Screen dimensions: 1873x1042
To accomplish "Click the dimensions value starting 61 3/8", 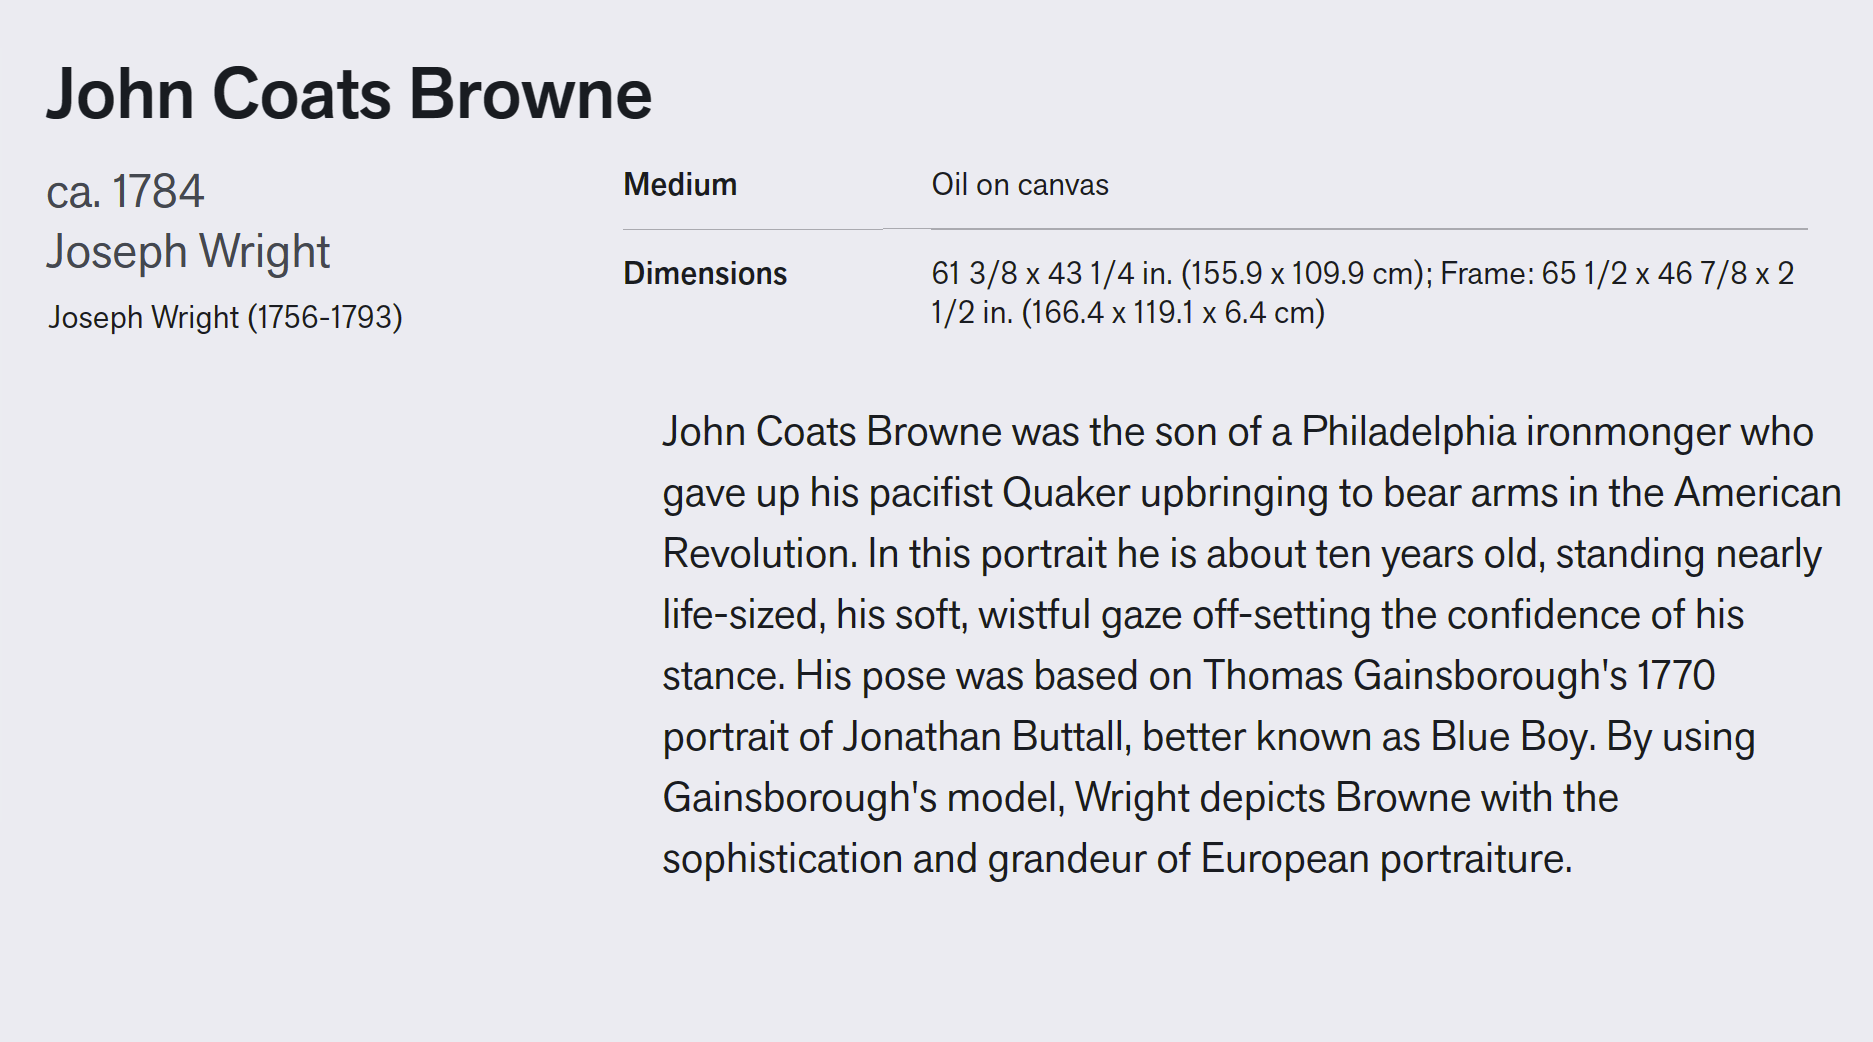I will 1363,293.
